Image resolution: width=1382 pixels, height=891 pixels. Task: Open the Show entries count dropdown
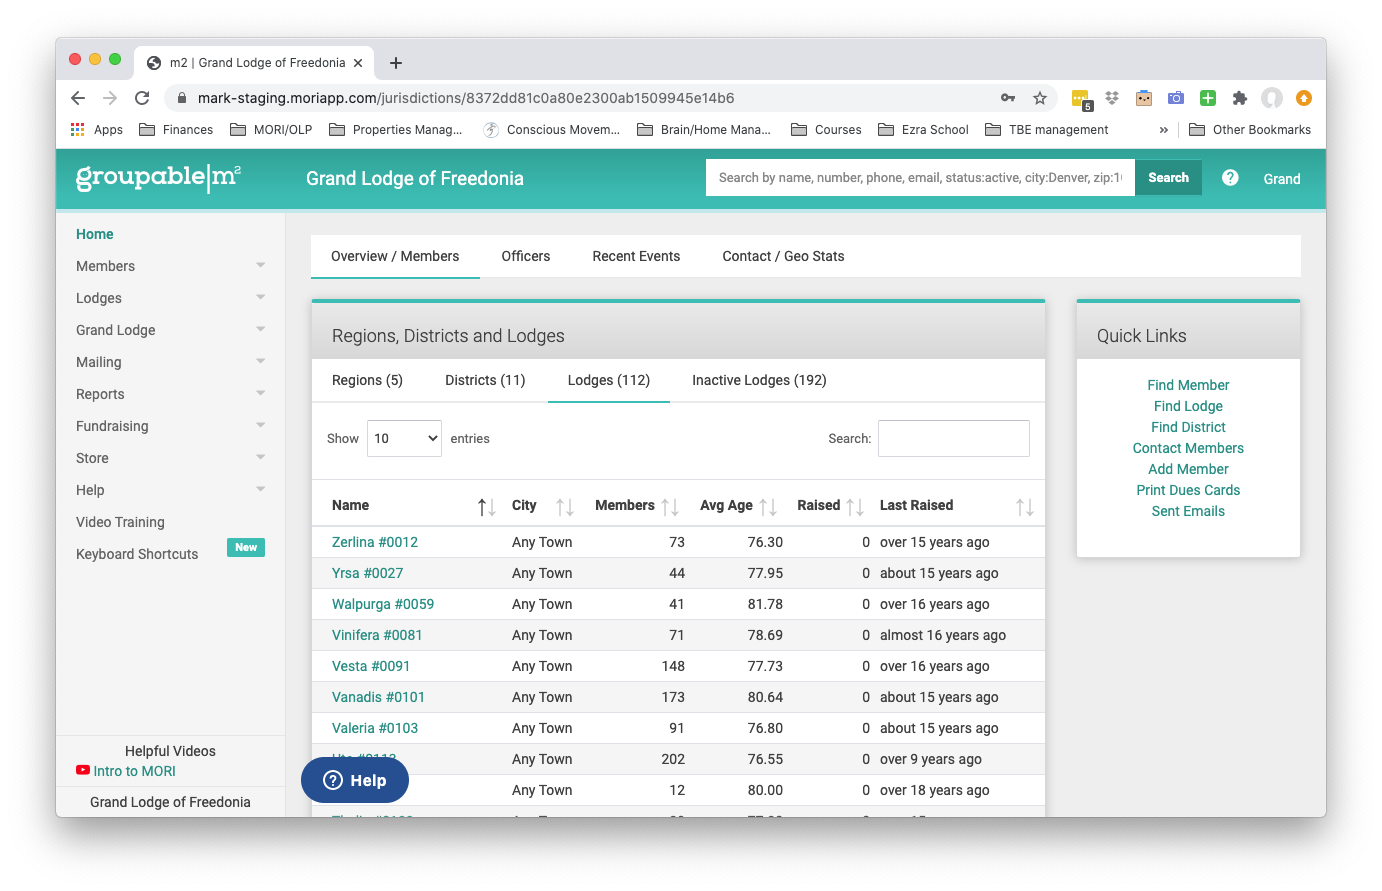point(404,438)
